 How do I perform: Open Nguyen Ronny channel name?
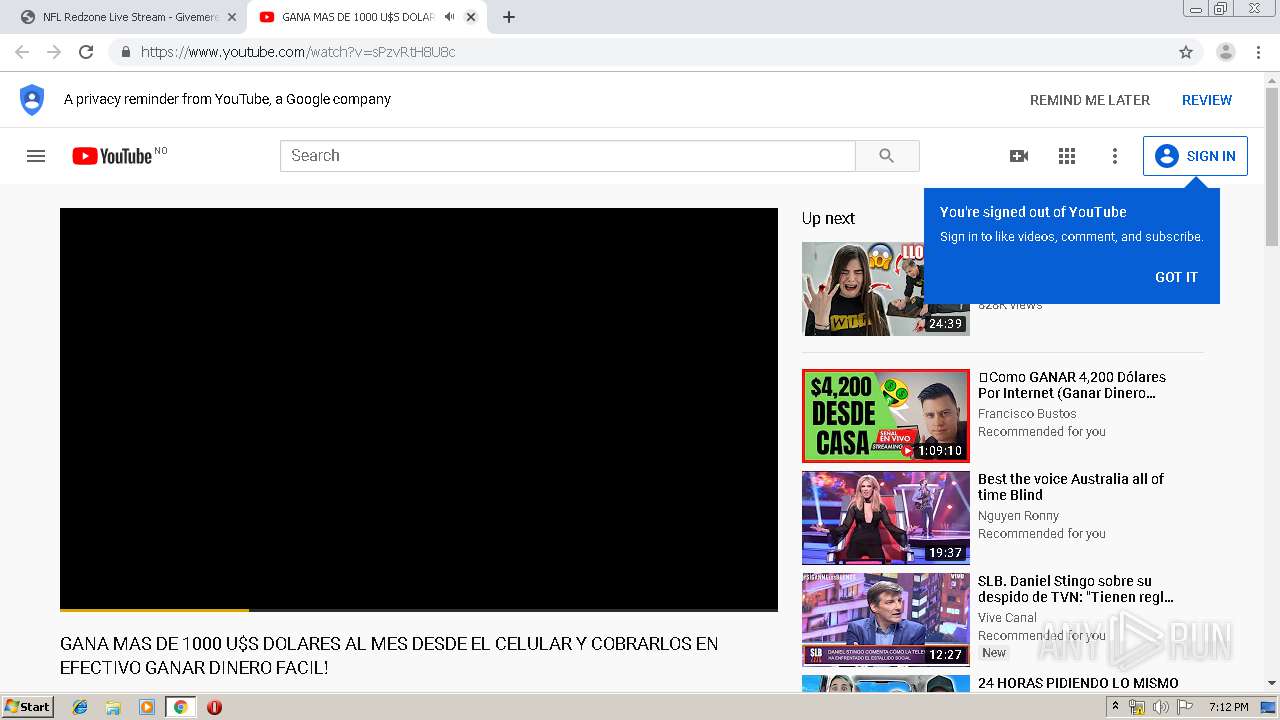point(1018,515)
